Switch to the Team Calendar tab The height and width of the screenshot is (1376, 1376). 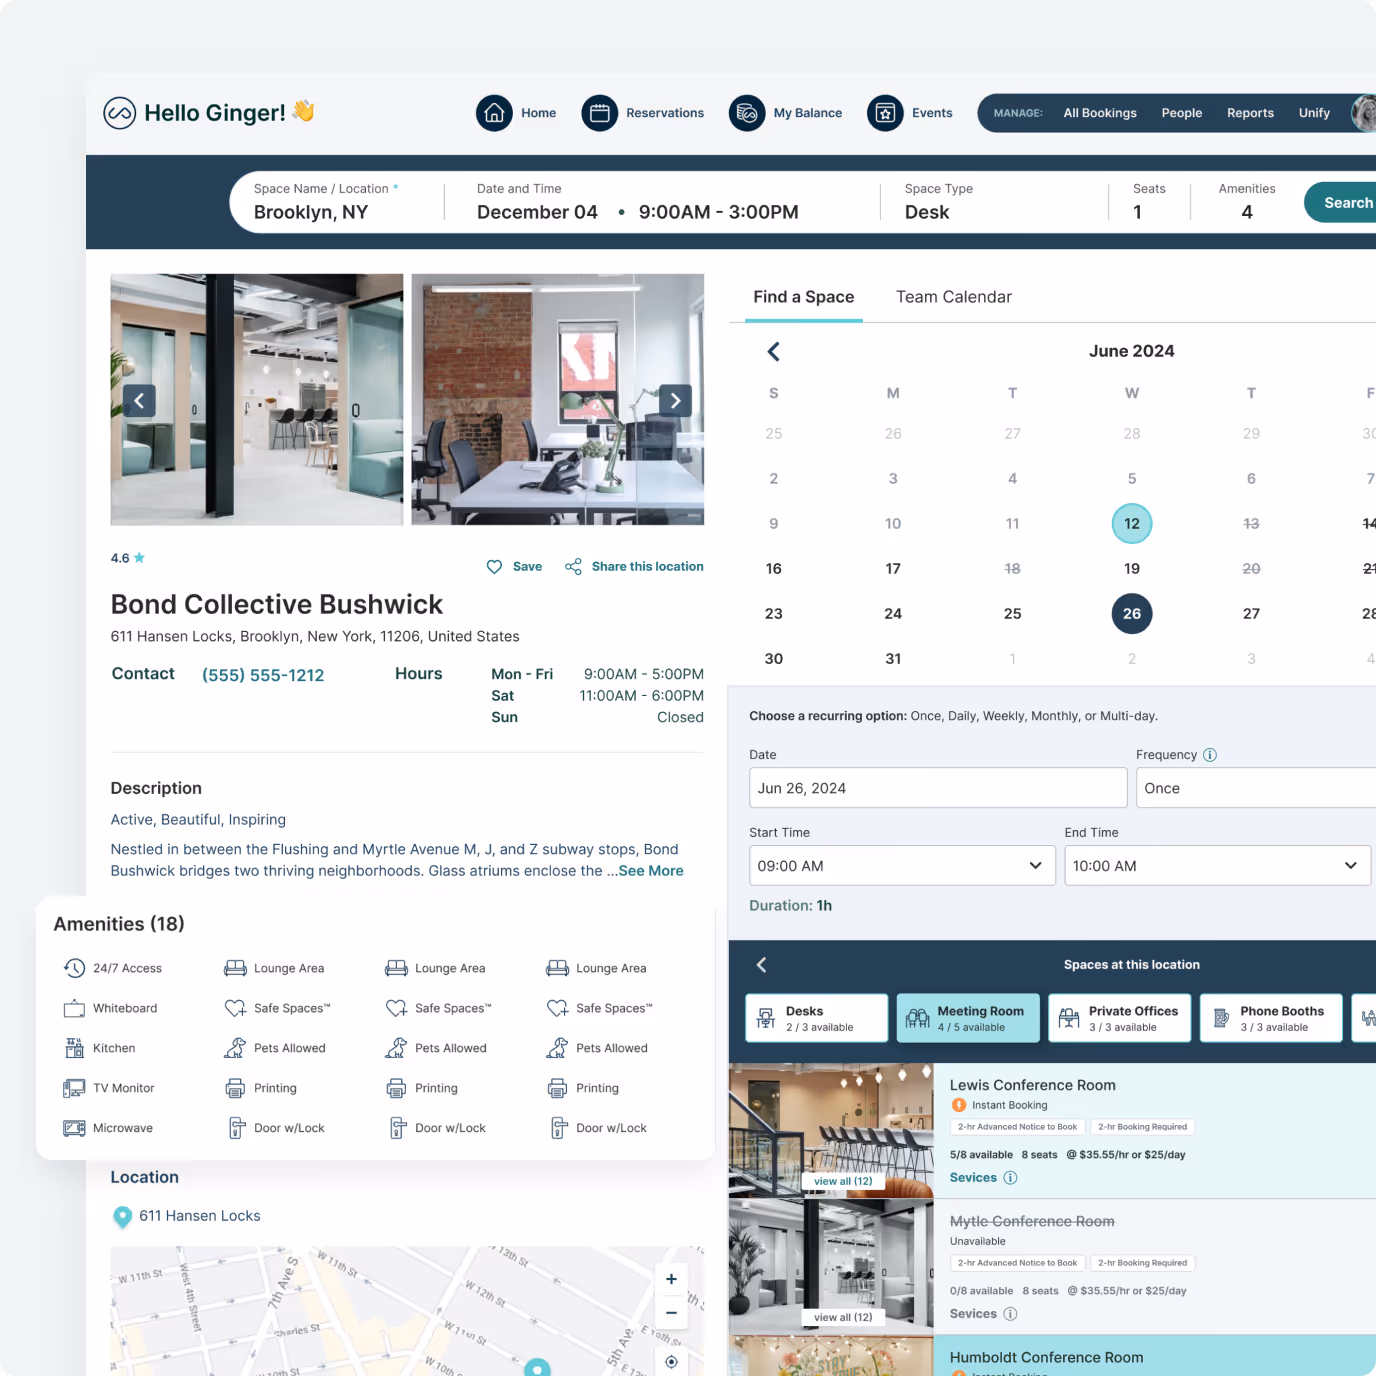click(953, 296)
